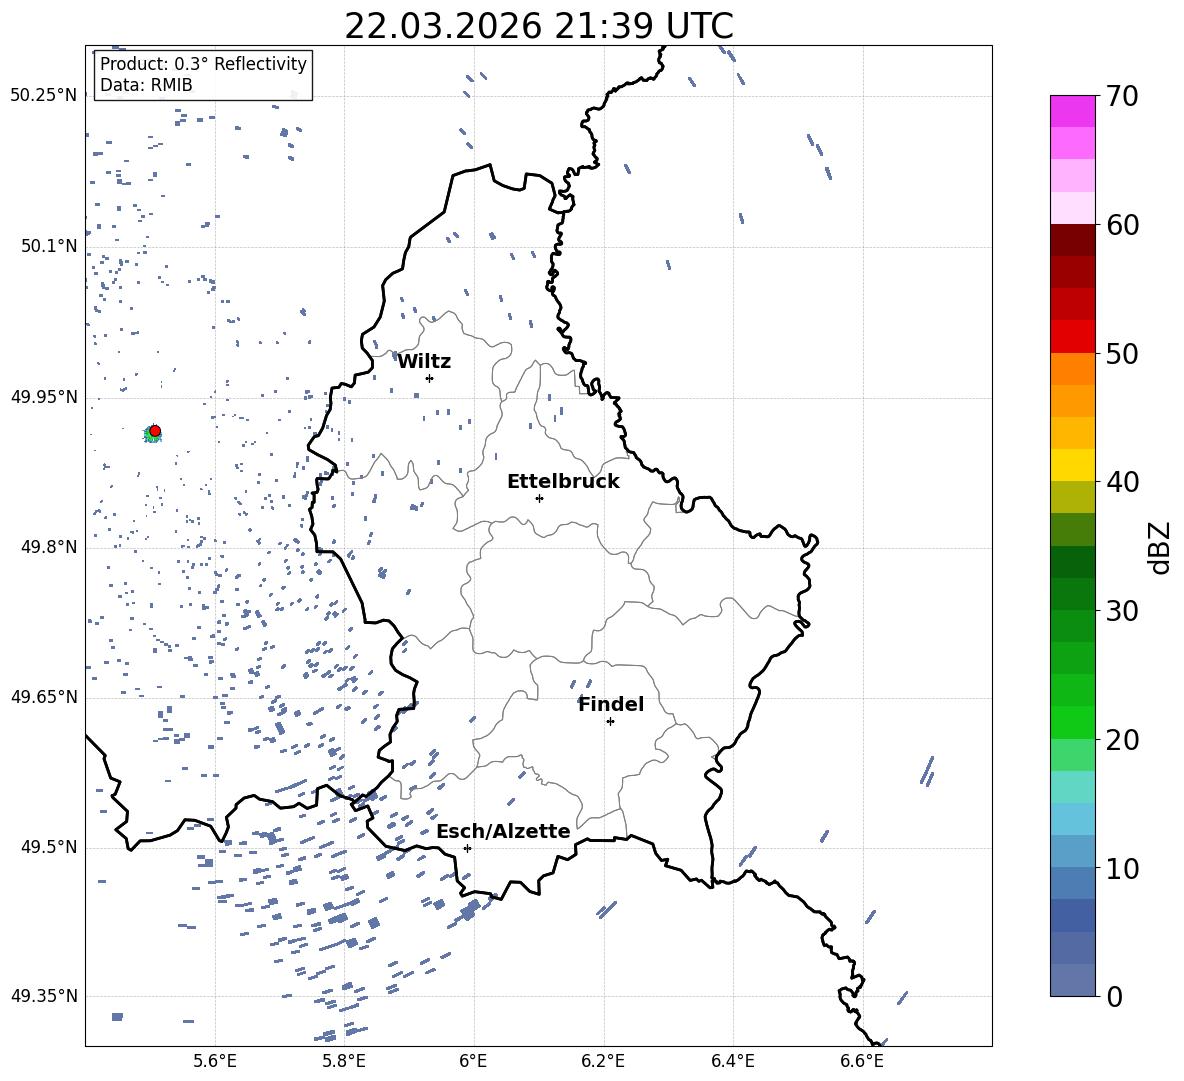Click the 6.4°E longitude label
The image size is (1184, 1081).
point(732,1061)
